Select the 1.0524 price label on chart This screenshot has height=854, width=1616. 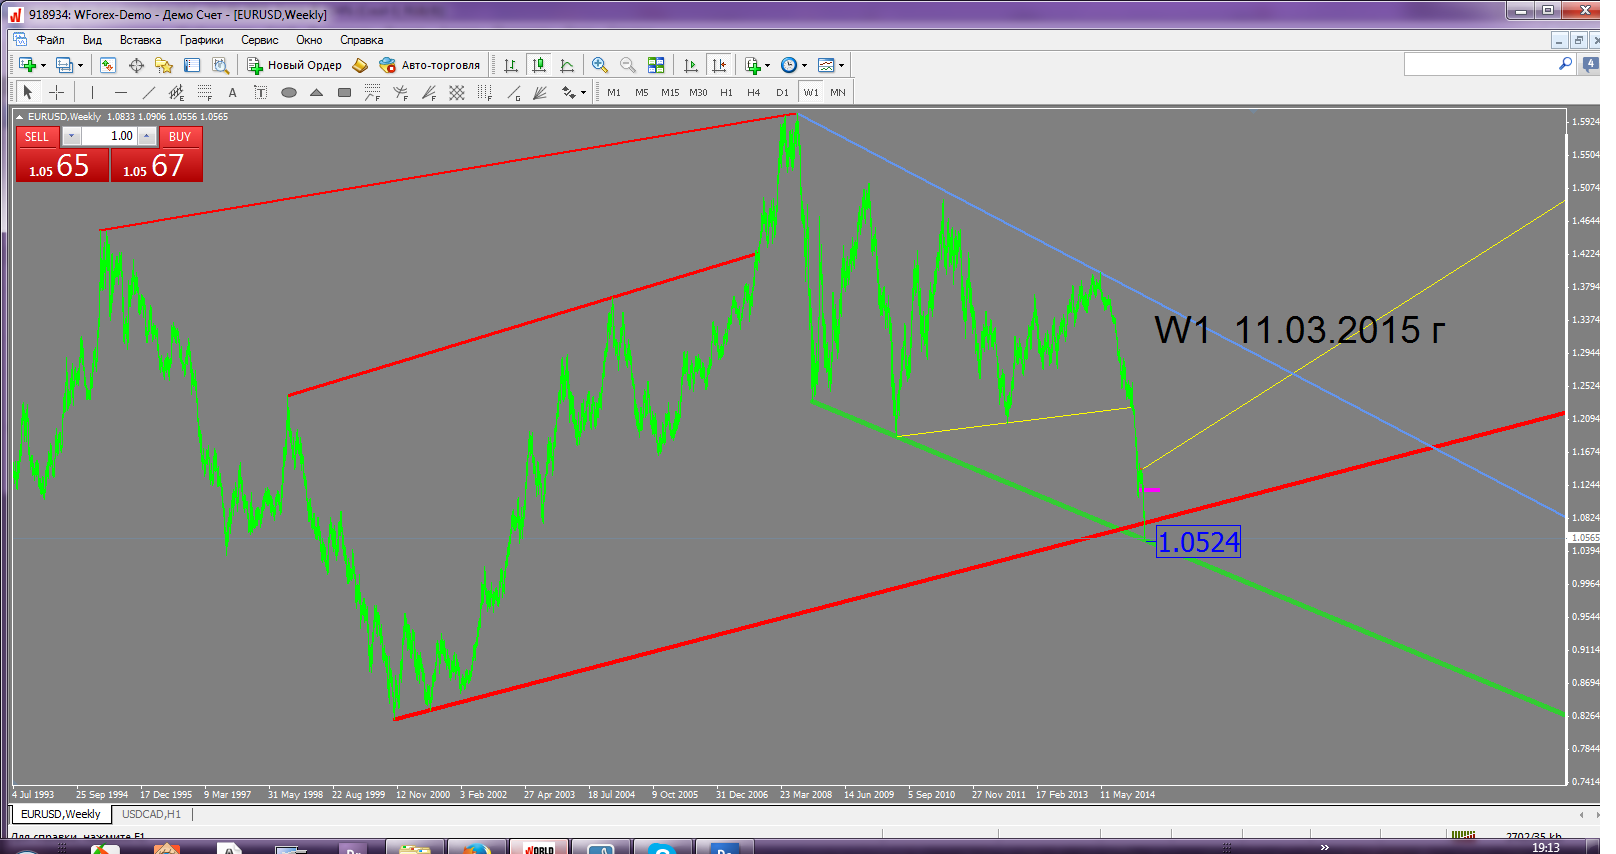[1198, 542]
